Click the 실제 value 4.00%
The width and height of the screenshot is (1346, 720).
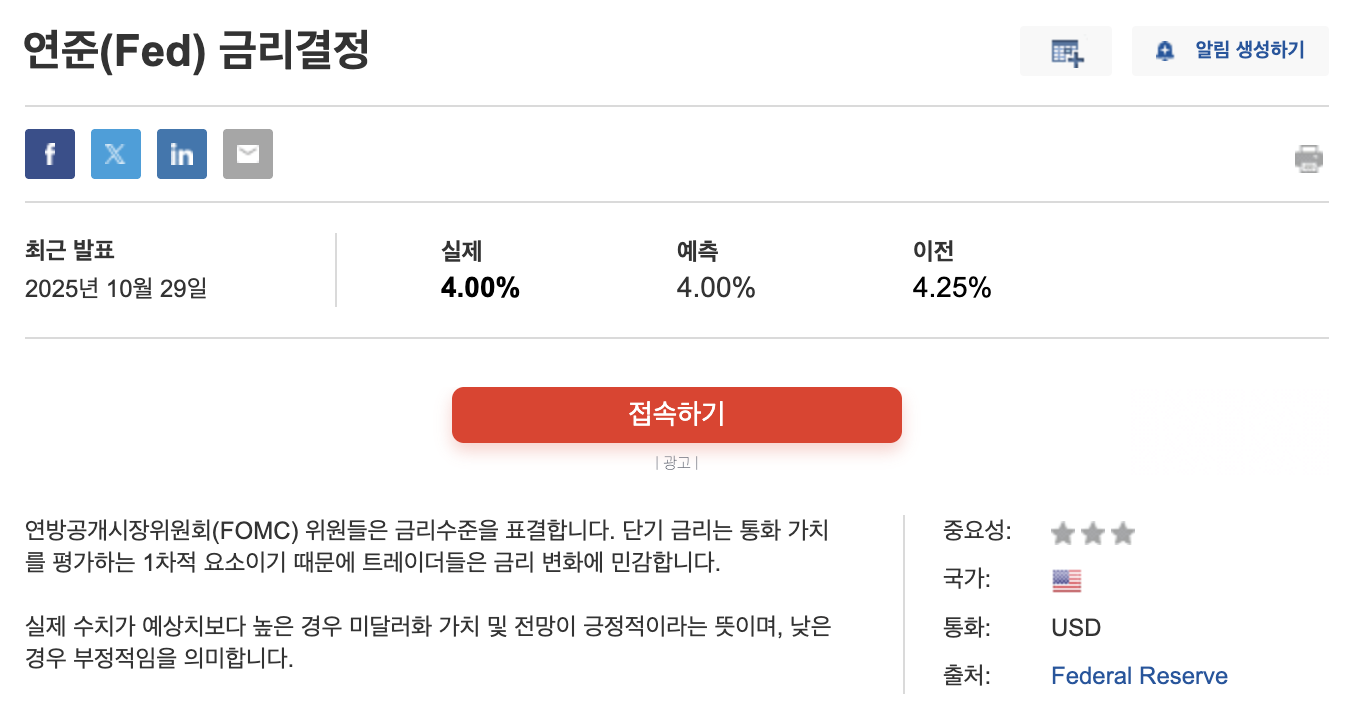point(480,289)
